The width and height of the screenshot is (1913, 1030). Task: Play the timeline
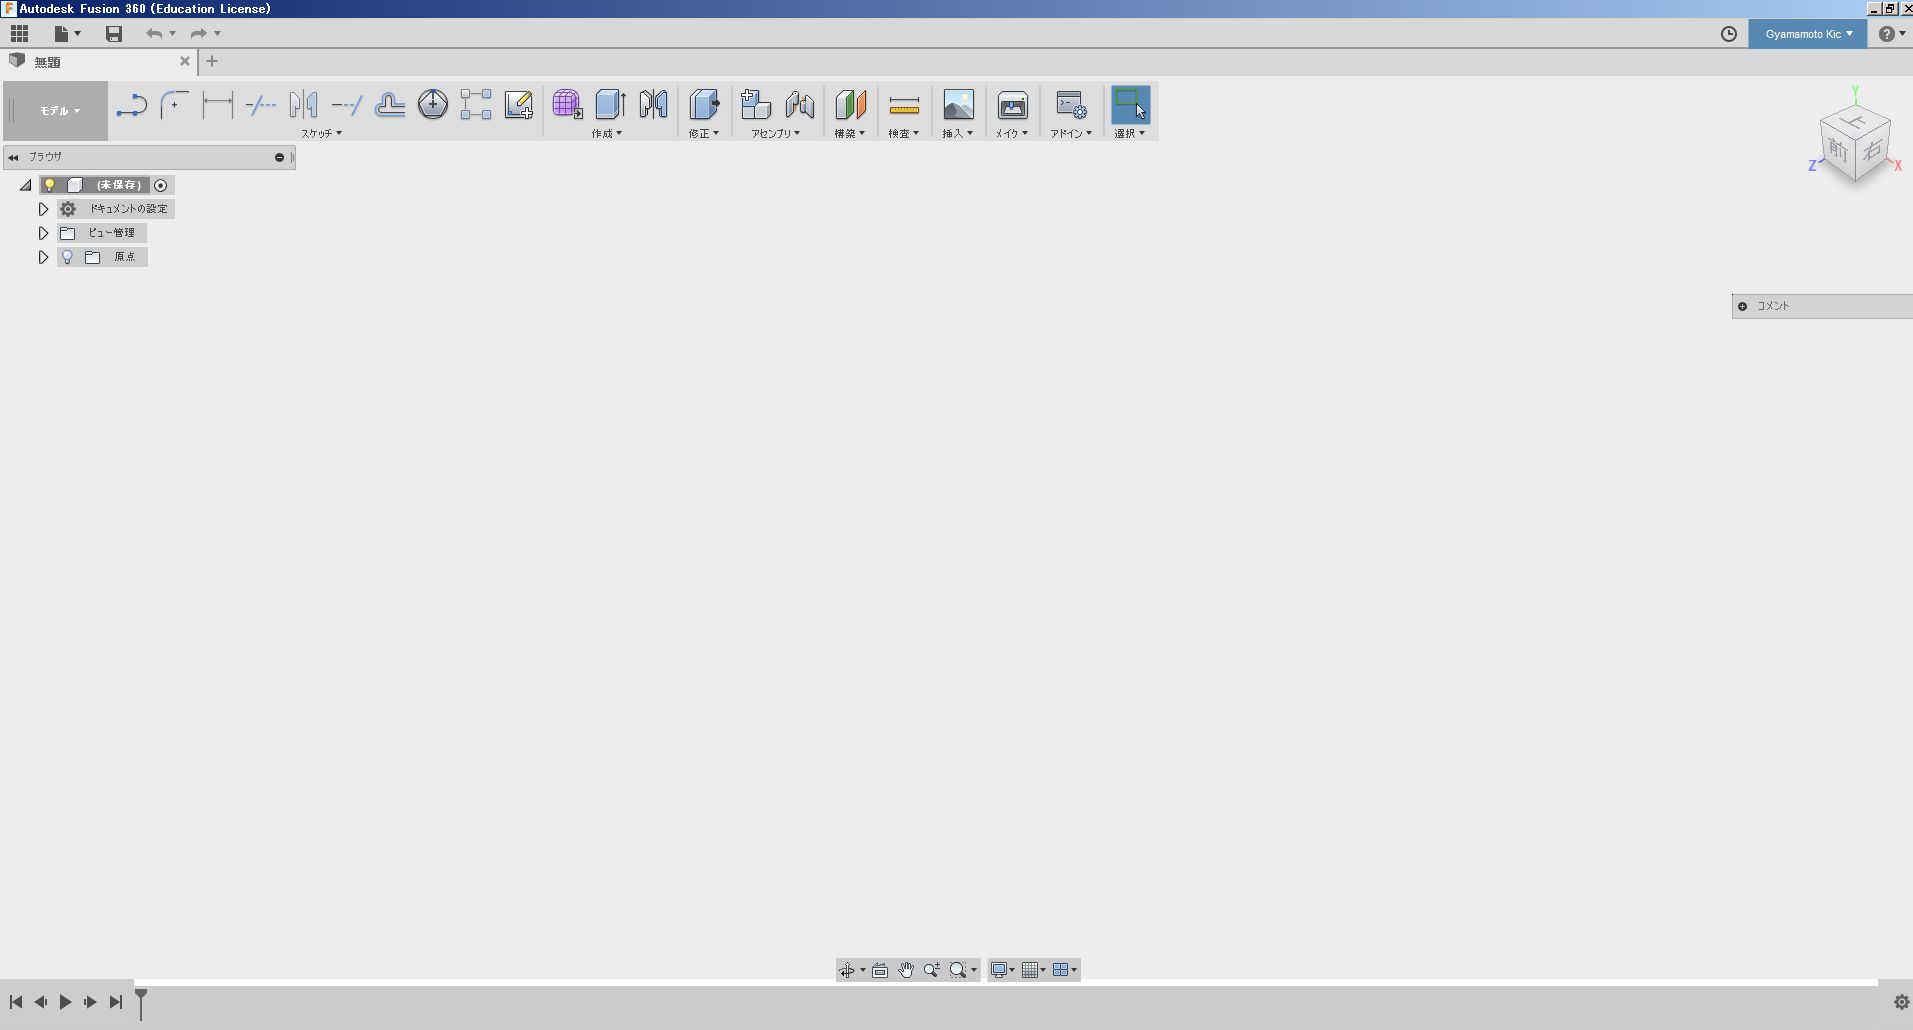(x=65, y=1002)
